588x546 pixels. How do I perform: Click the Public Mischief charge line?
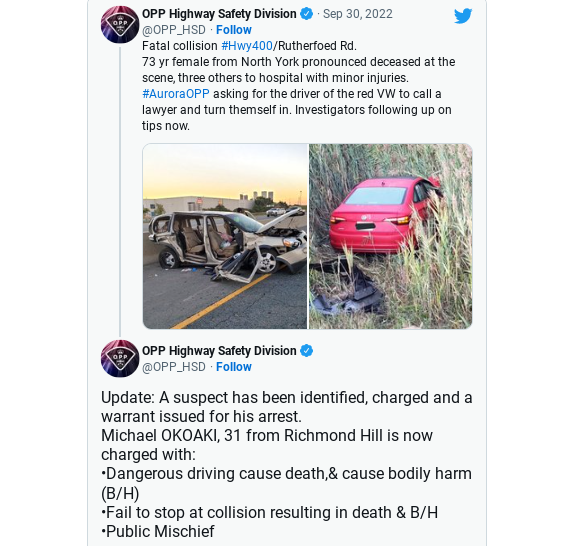click(158, 531)
